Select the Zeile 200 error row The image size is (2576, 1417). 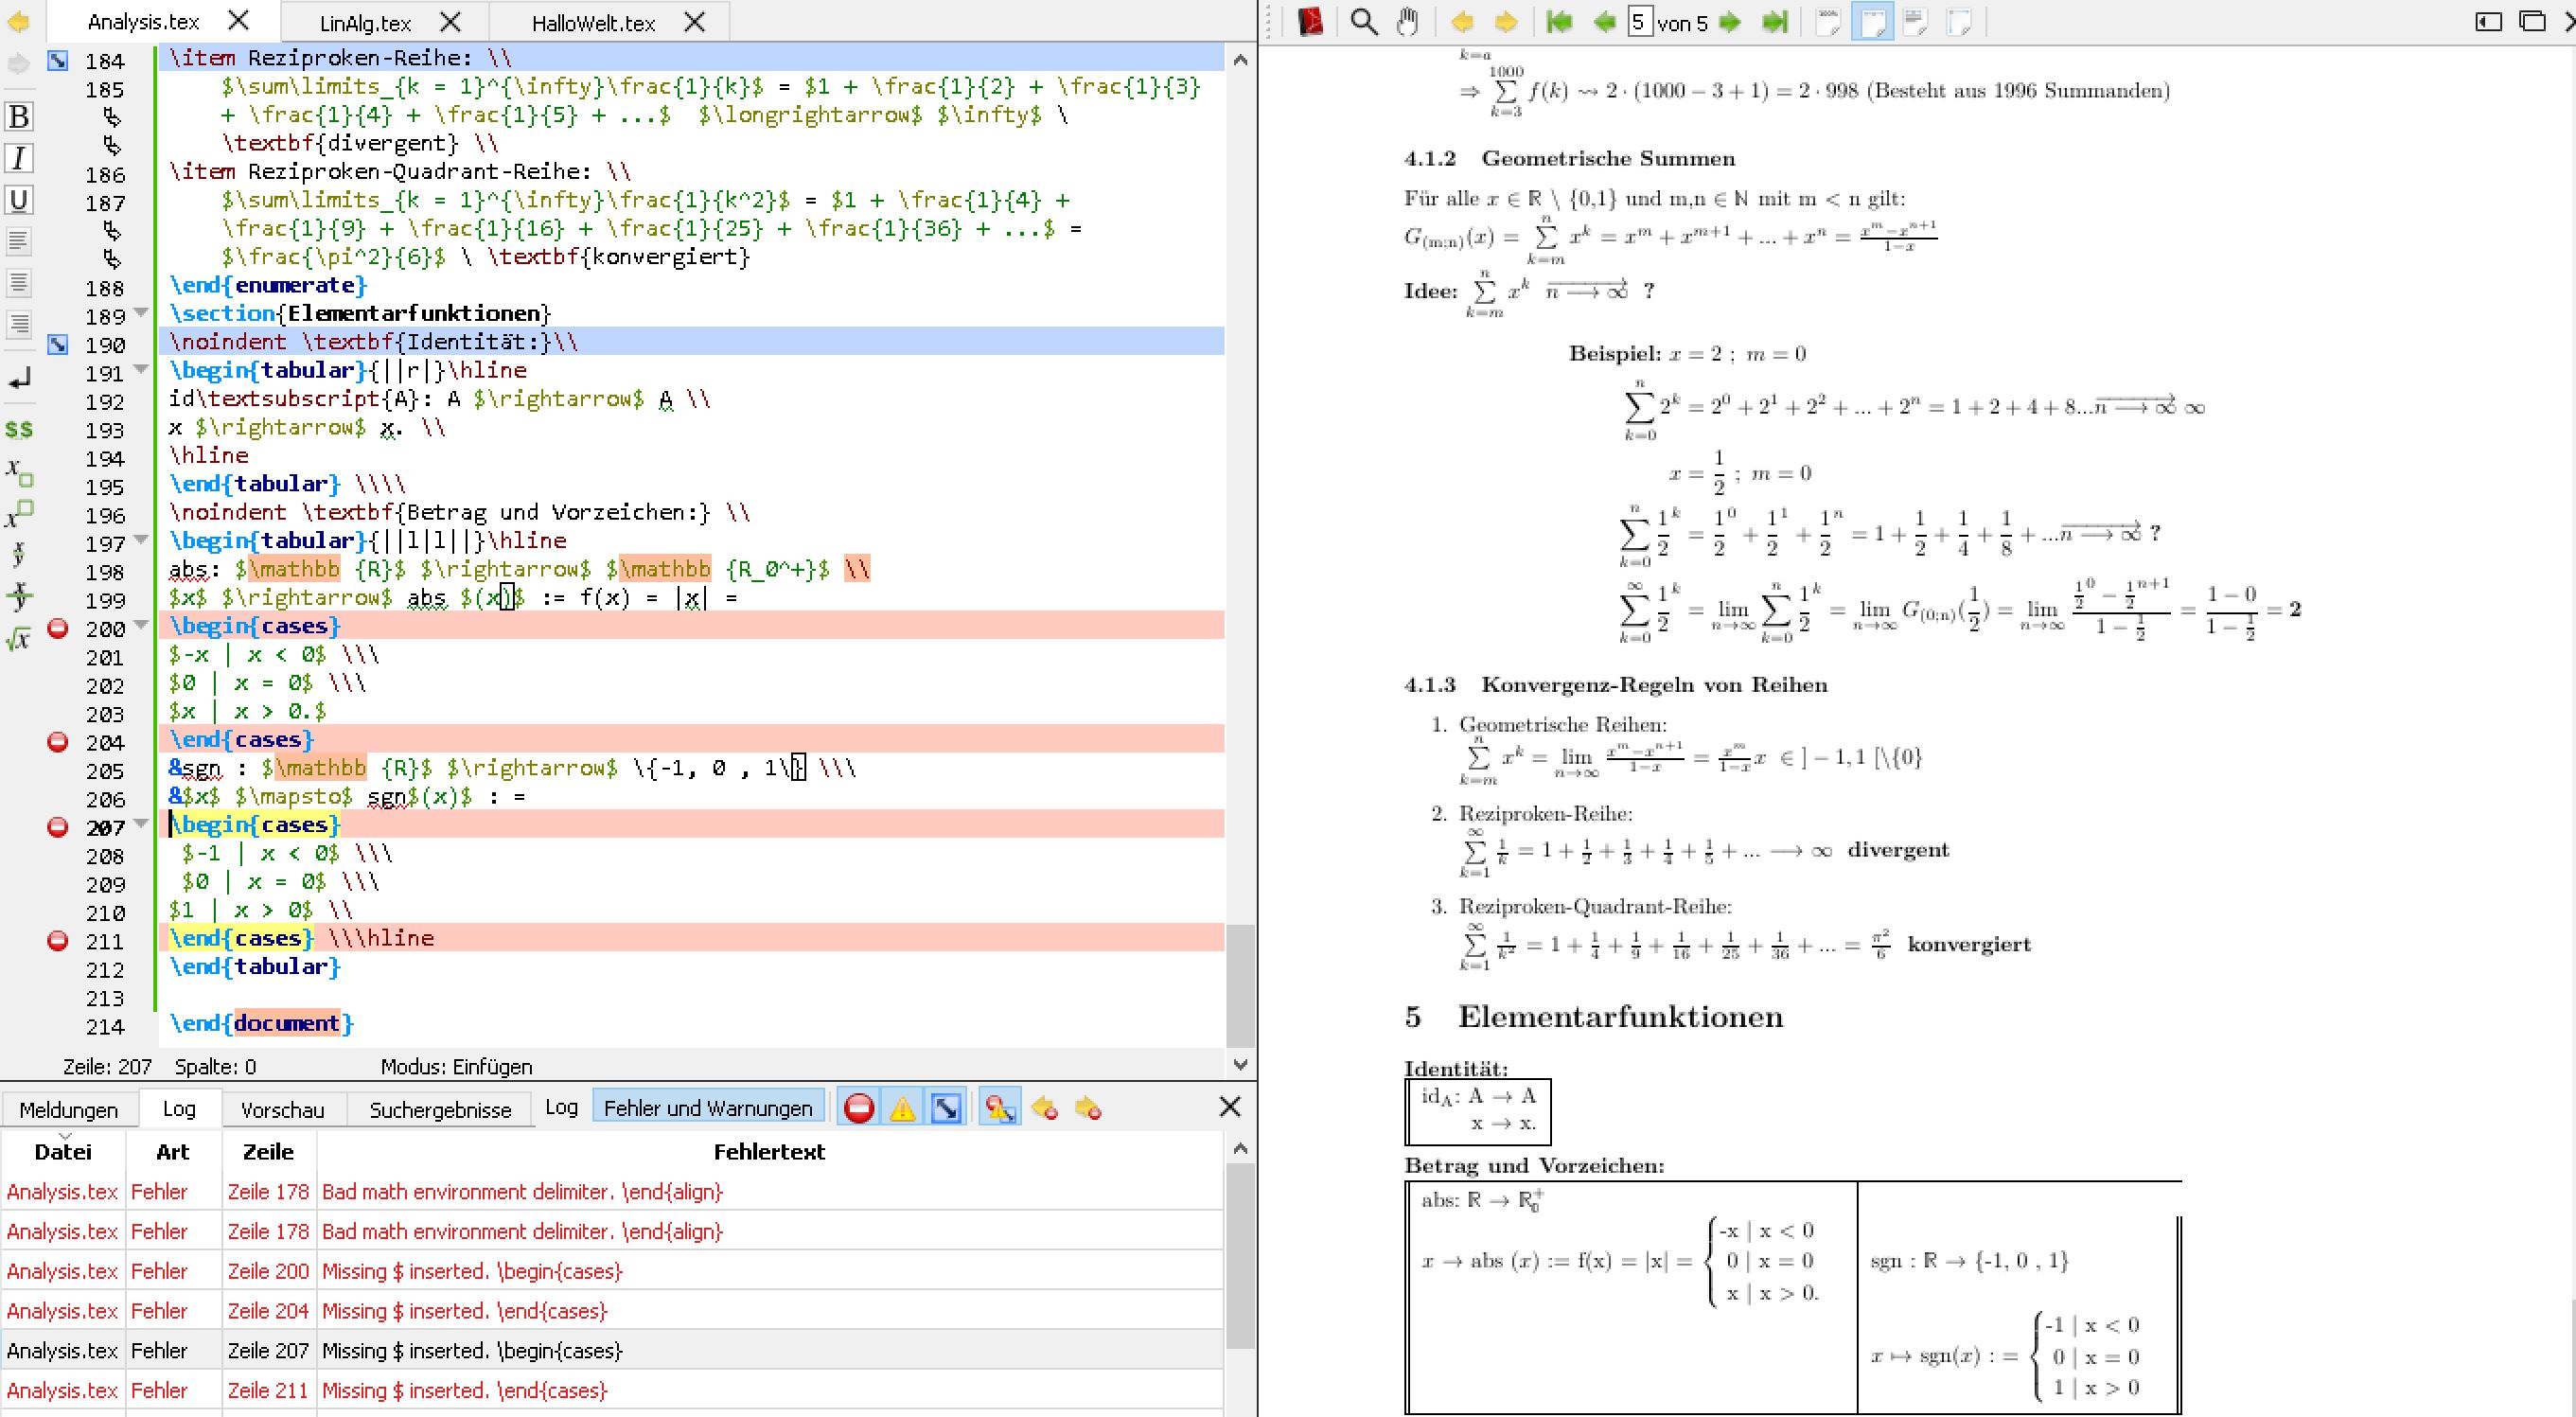coord(612,1271)
